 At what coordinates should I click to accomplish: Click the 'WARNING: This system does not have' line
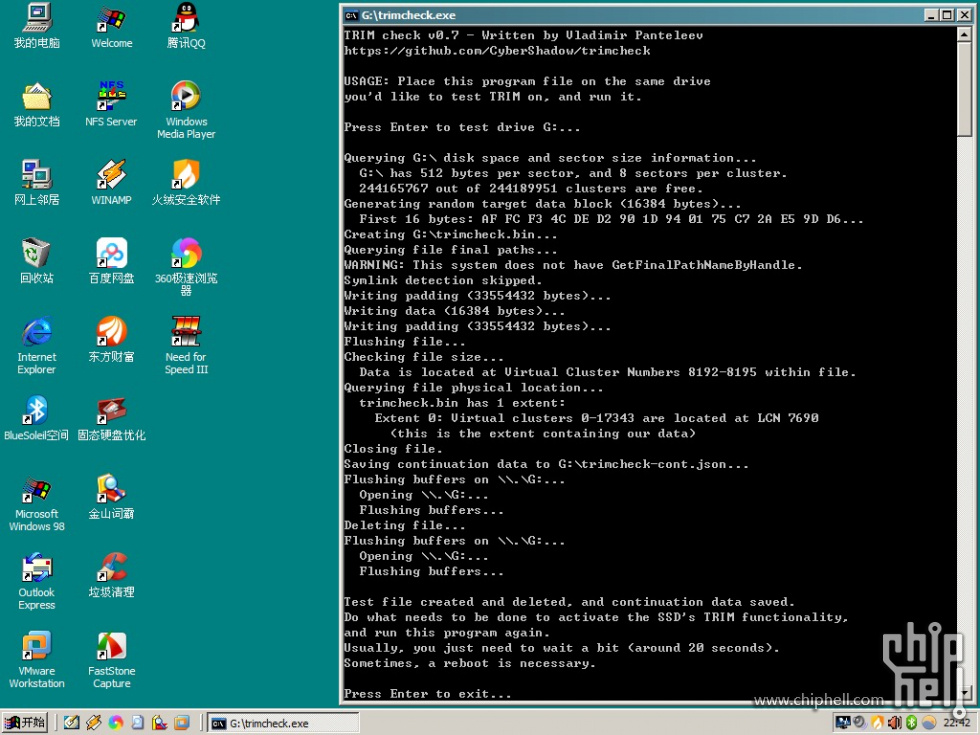click(572, 265)
